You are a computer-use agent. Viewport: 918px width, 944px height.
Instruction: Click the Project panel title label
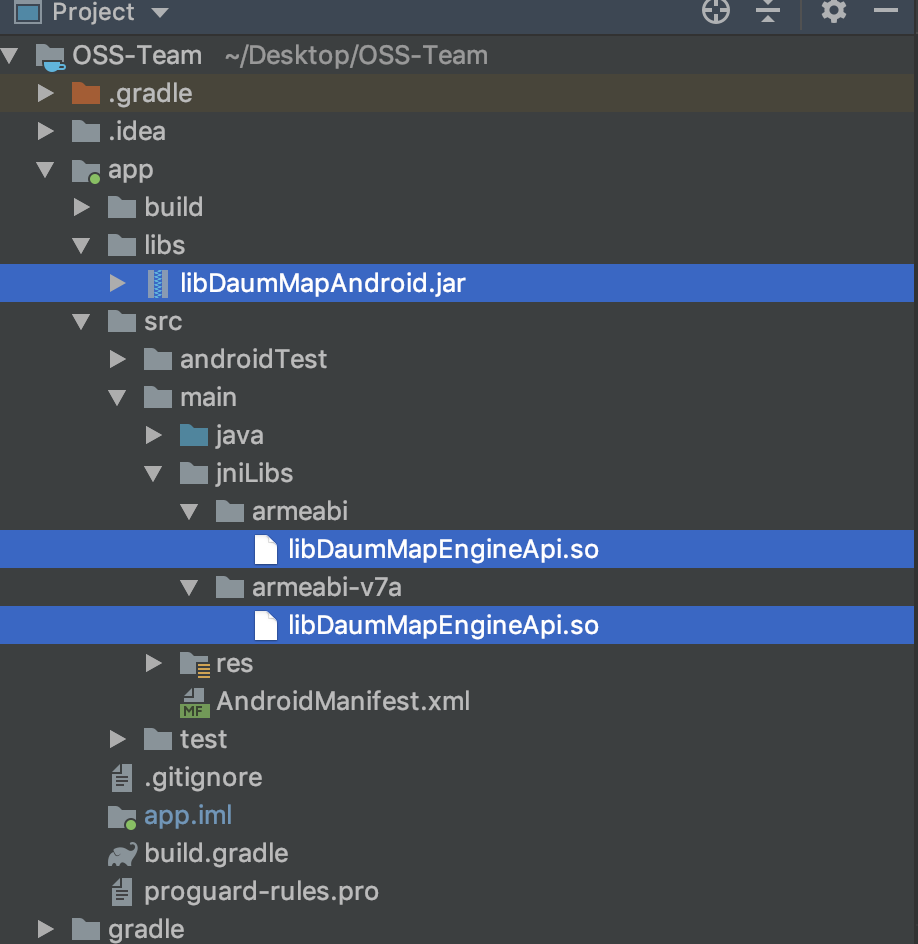pos(93,12)
